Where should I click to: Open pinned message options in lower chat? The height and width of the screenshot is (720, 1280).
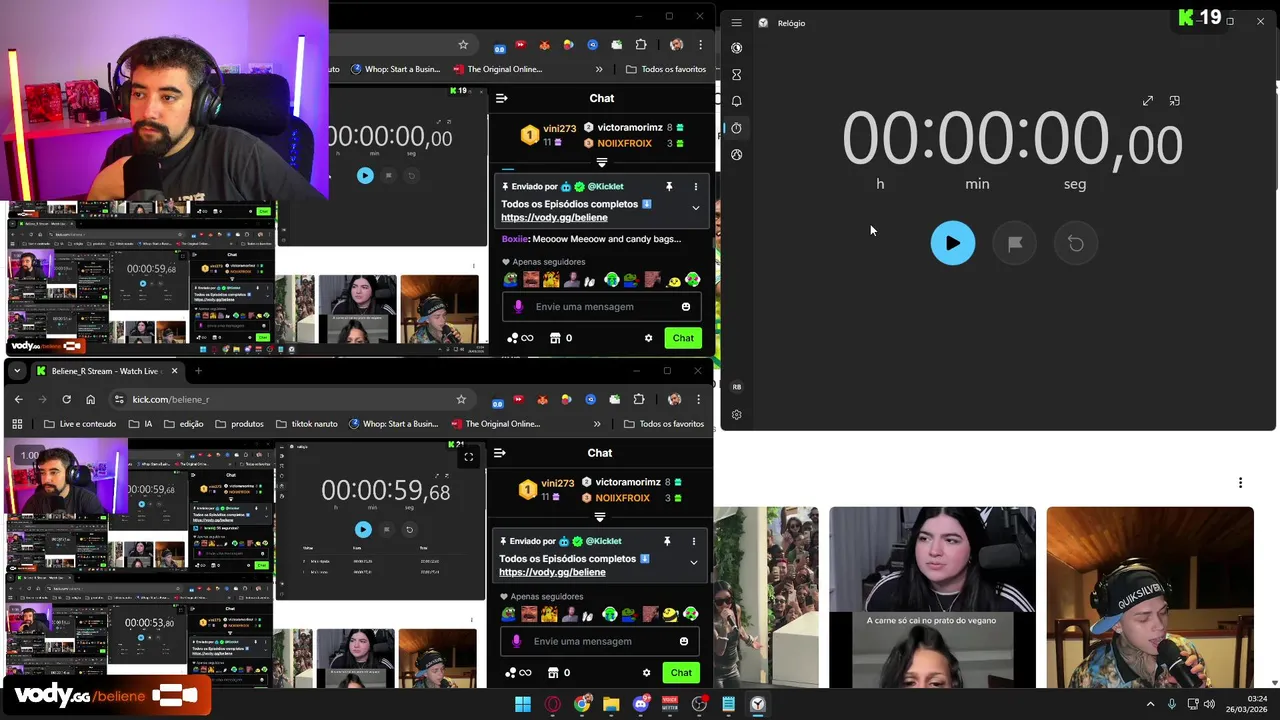pyautogui.click(x=694, y=541)
